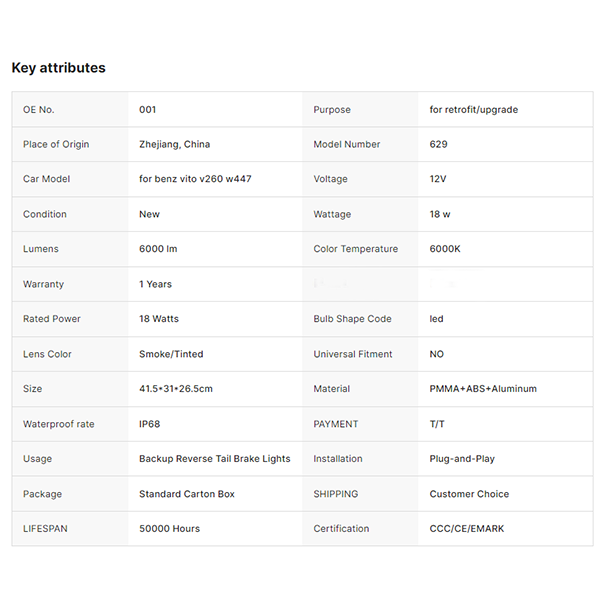The image size is (600, 600).
Task: Select the model number 629
Action: 439,145
